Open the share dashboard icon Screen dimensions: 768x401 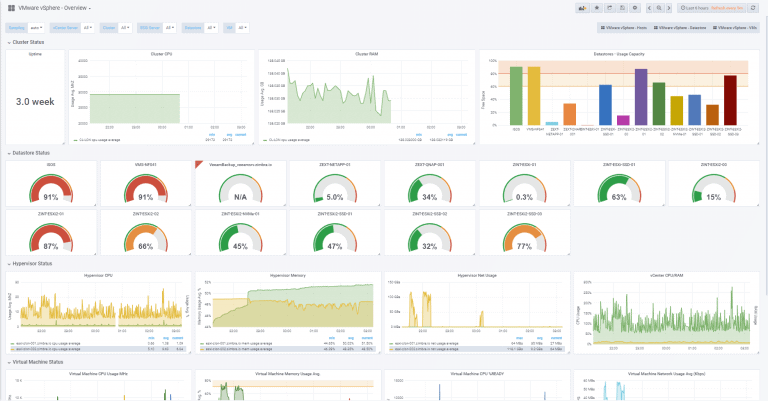point(609,8)
